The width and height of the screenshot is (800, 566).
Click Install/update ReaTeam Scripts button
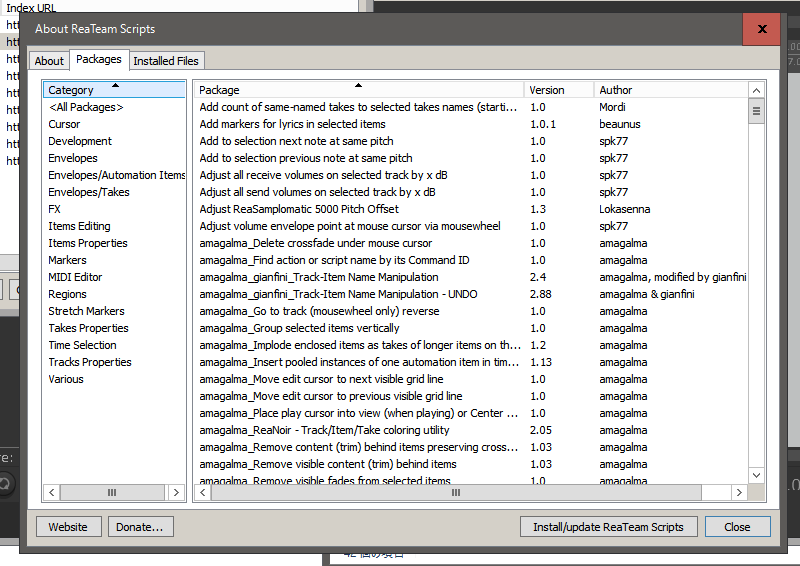point(608,527)
